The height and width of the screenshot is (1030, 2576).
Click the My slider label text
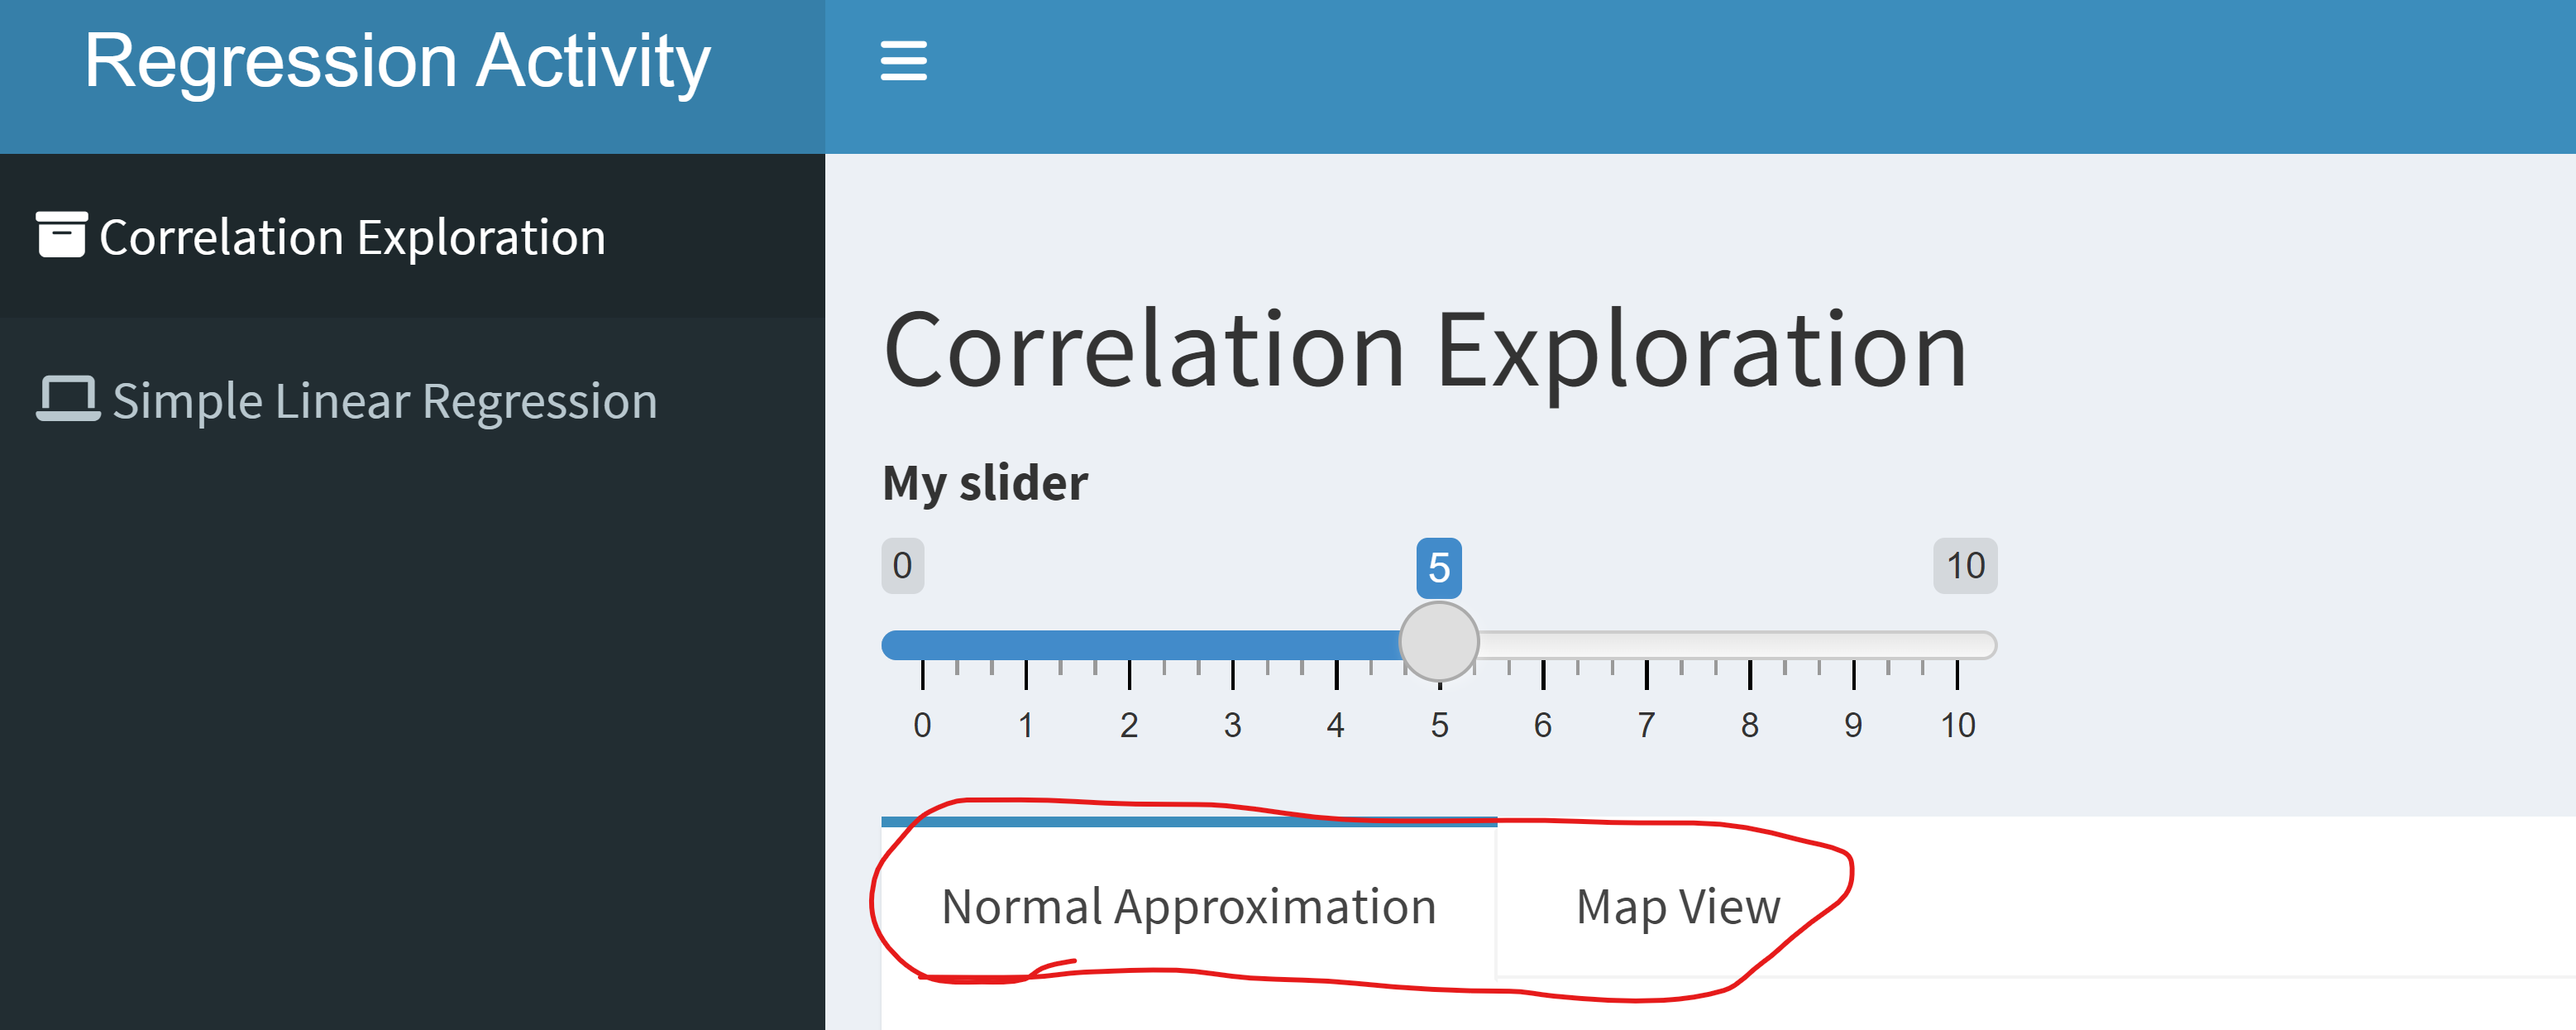pos(985,483)
